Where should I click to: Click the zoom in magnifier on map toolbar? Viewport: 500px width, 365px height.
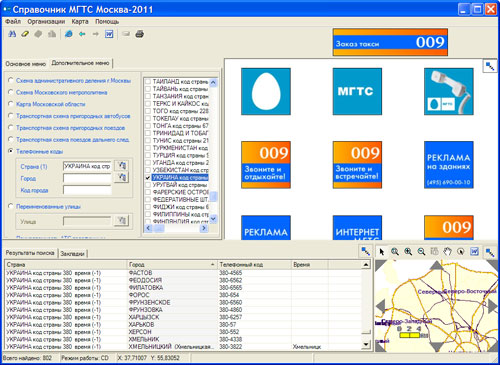pyautogui.click(x=408, y=252)
